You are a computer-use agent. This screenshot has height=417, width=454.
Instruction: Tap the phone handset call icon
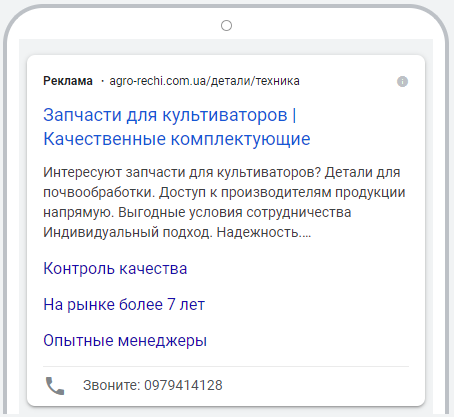click(x=55, y=386)
